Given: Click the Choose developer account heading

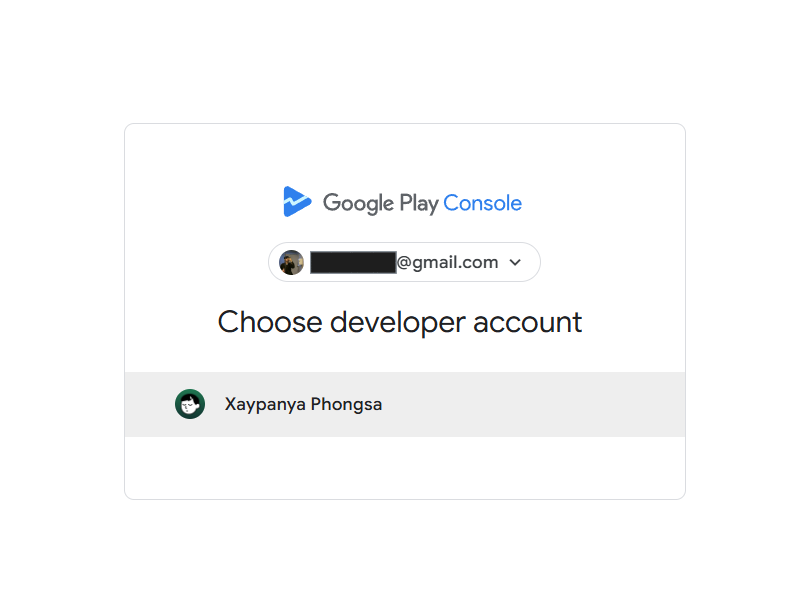Looking at the screenshot, I should coord(400,322).
